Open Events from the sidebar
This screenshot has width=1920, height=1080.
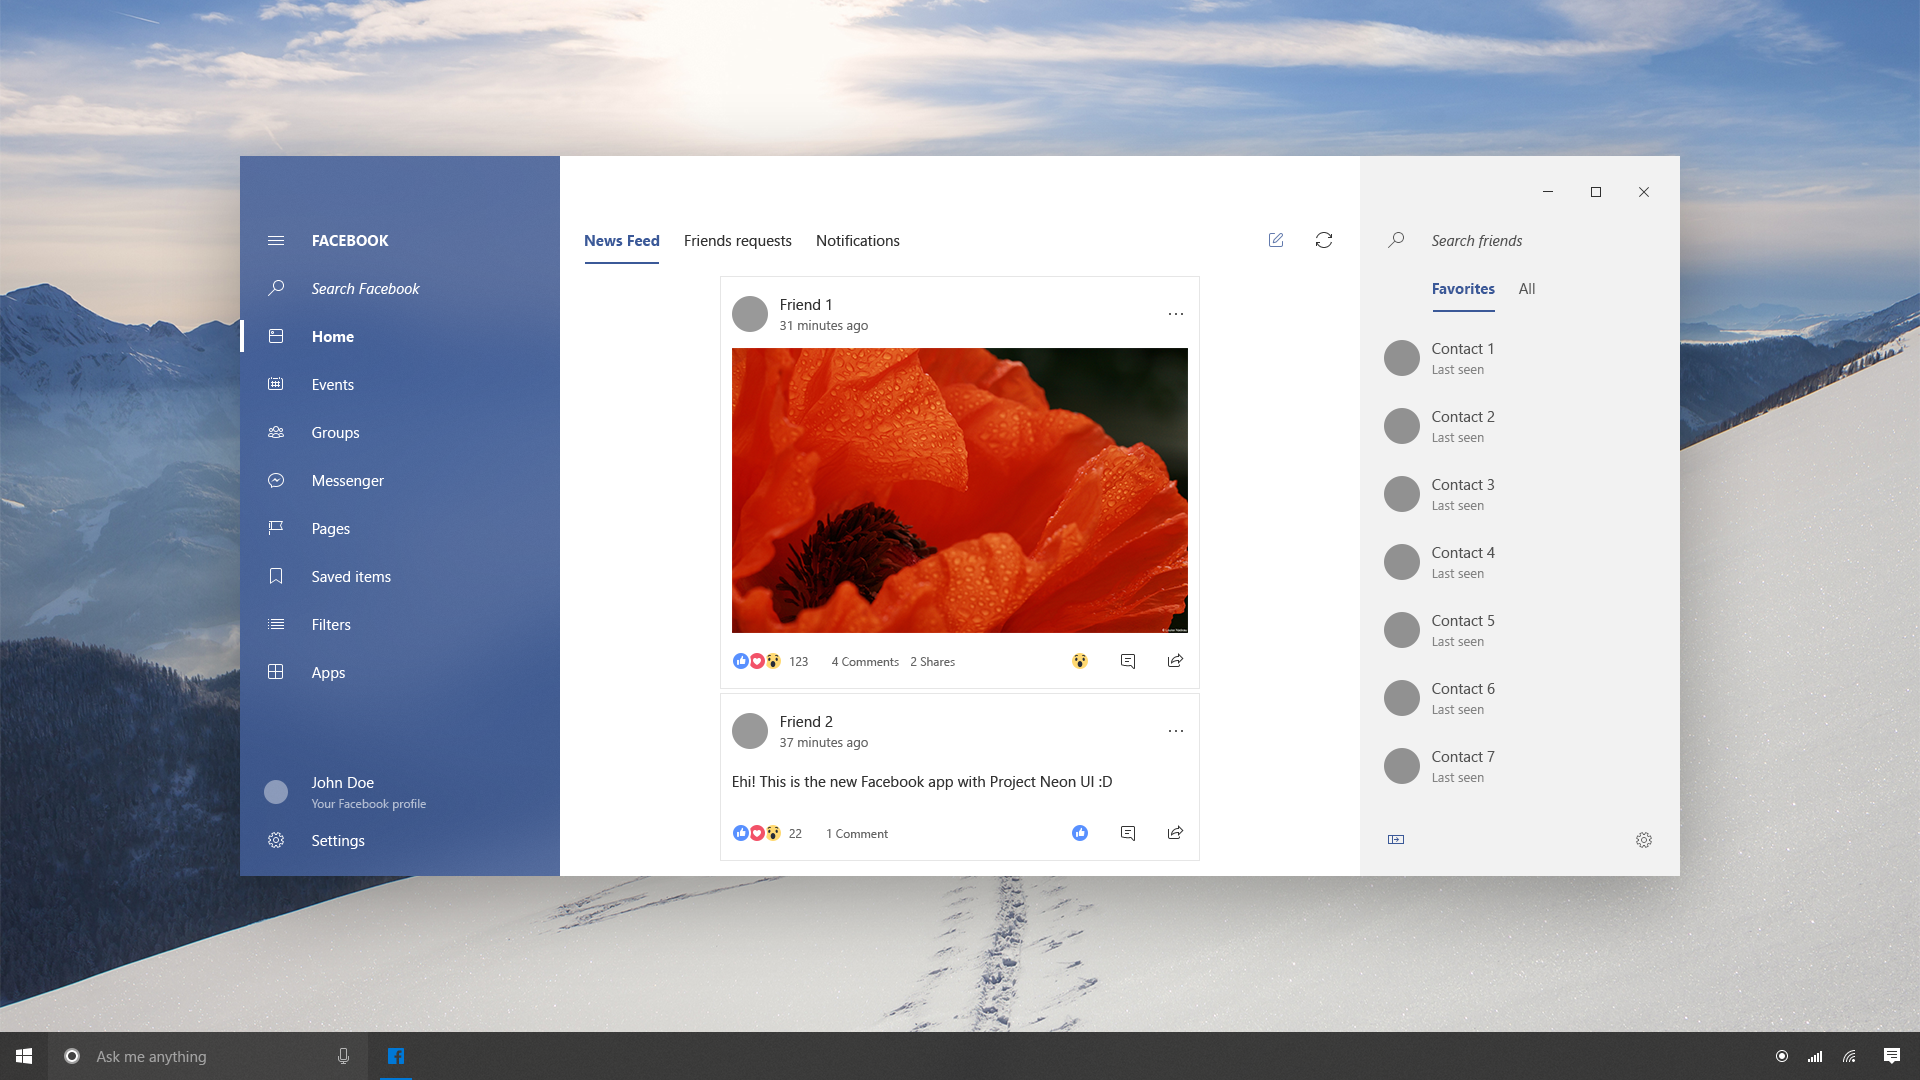point(400,384)
